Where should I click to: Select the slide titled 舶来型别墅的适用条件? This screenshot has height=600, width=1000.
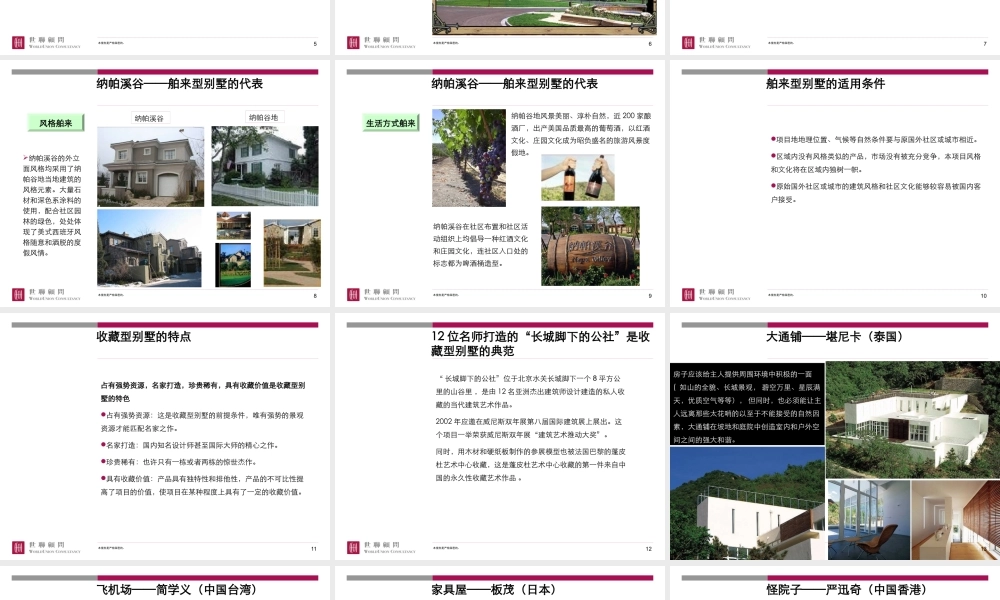835,184
